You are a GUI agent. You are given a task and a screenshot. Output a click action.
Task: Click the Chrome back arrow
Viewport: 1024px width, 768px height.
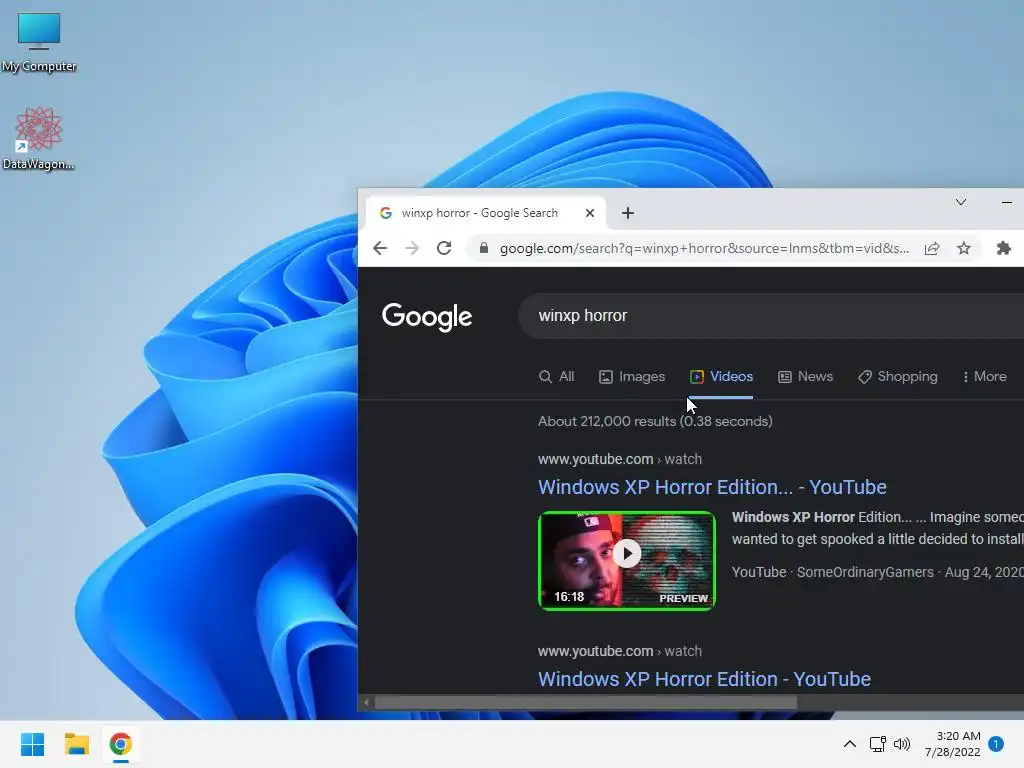[380, 248]
